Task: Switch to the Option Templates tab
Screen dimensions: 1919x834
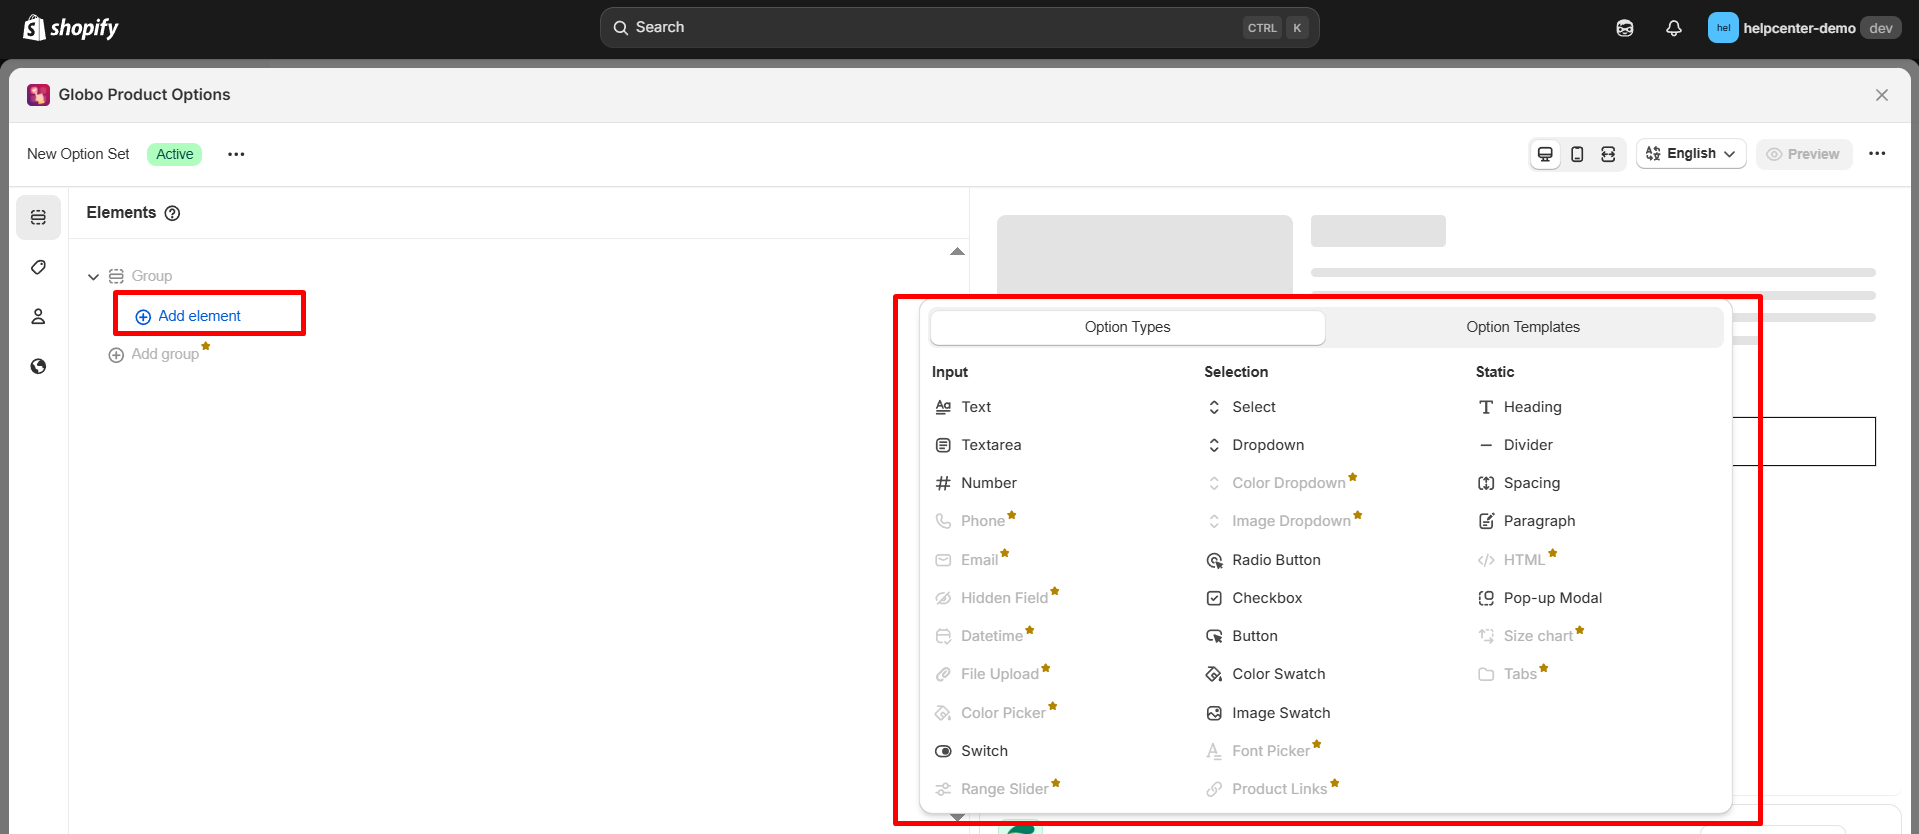Action: pos(1522,327)
